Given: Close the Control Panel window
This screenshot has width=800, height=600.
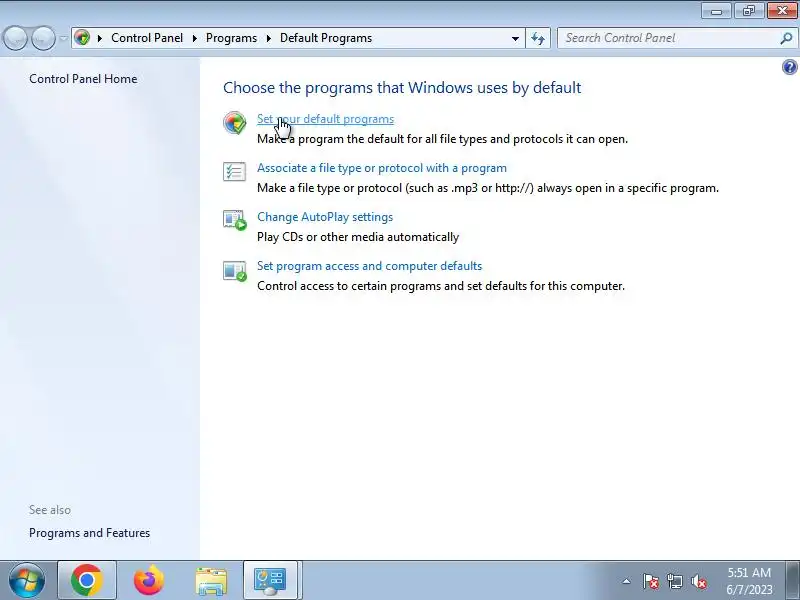Looking at the screenshot, I should (782, 11).
